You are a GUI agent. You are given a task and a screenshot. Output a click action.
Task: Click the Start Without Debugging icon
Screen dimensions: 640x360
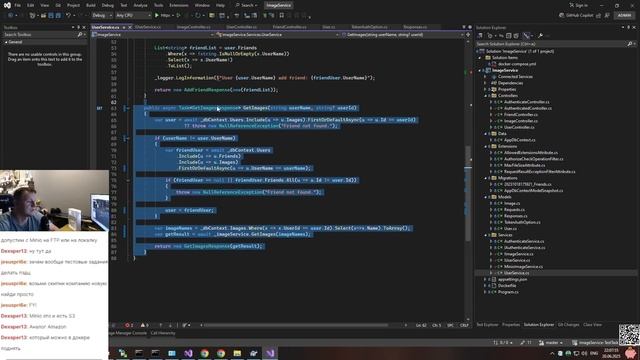(178, 16)
